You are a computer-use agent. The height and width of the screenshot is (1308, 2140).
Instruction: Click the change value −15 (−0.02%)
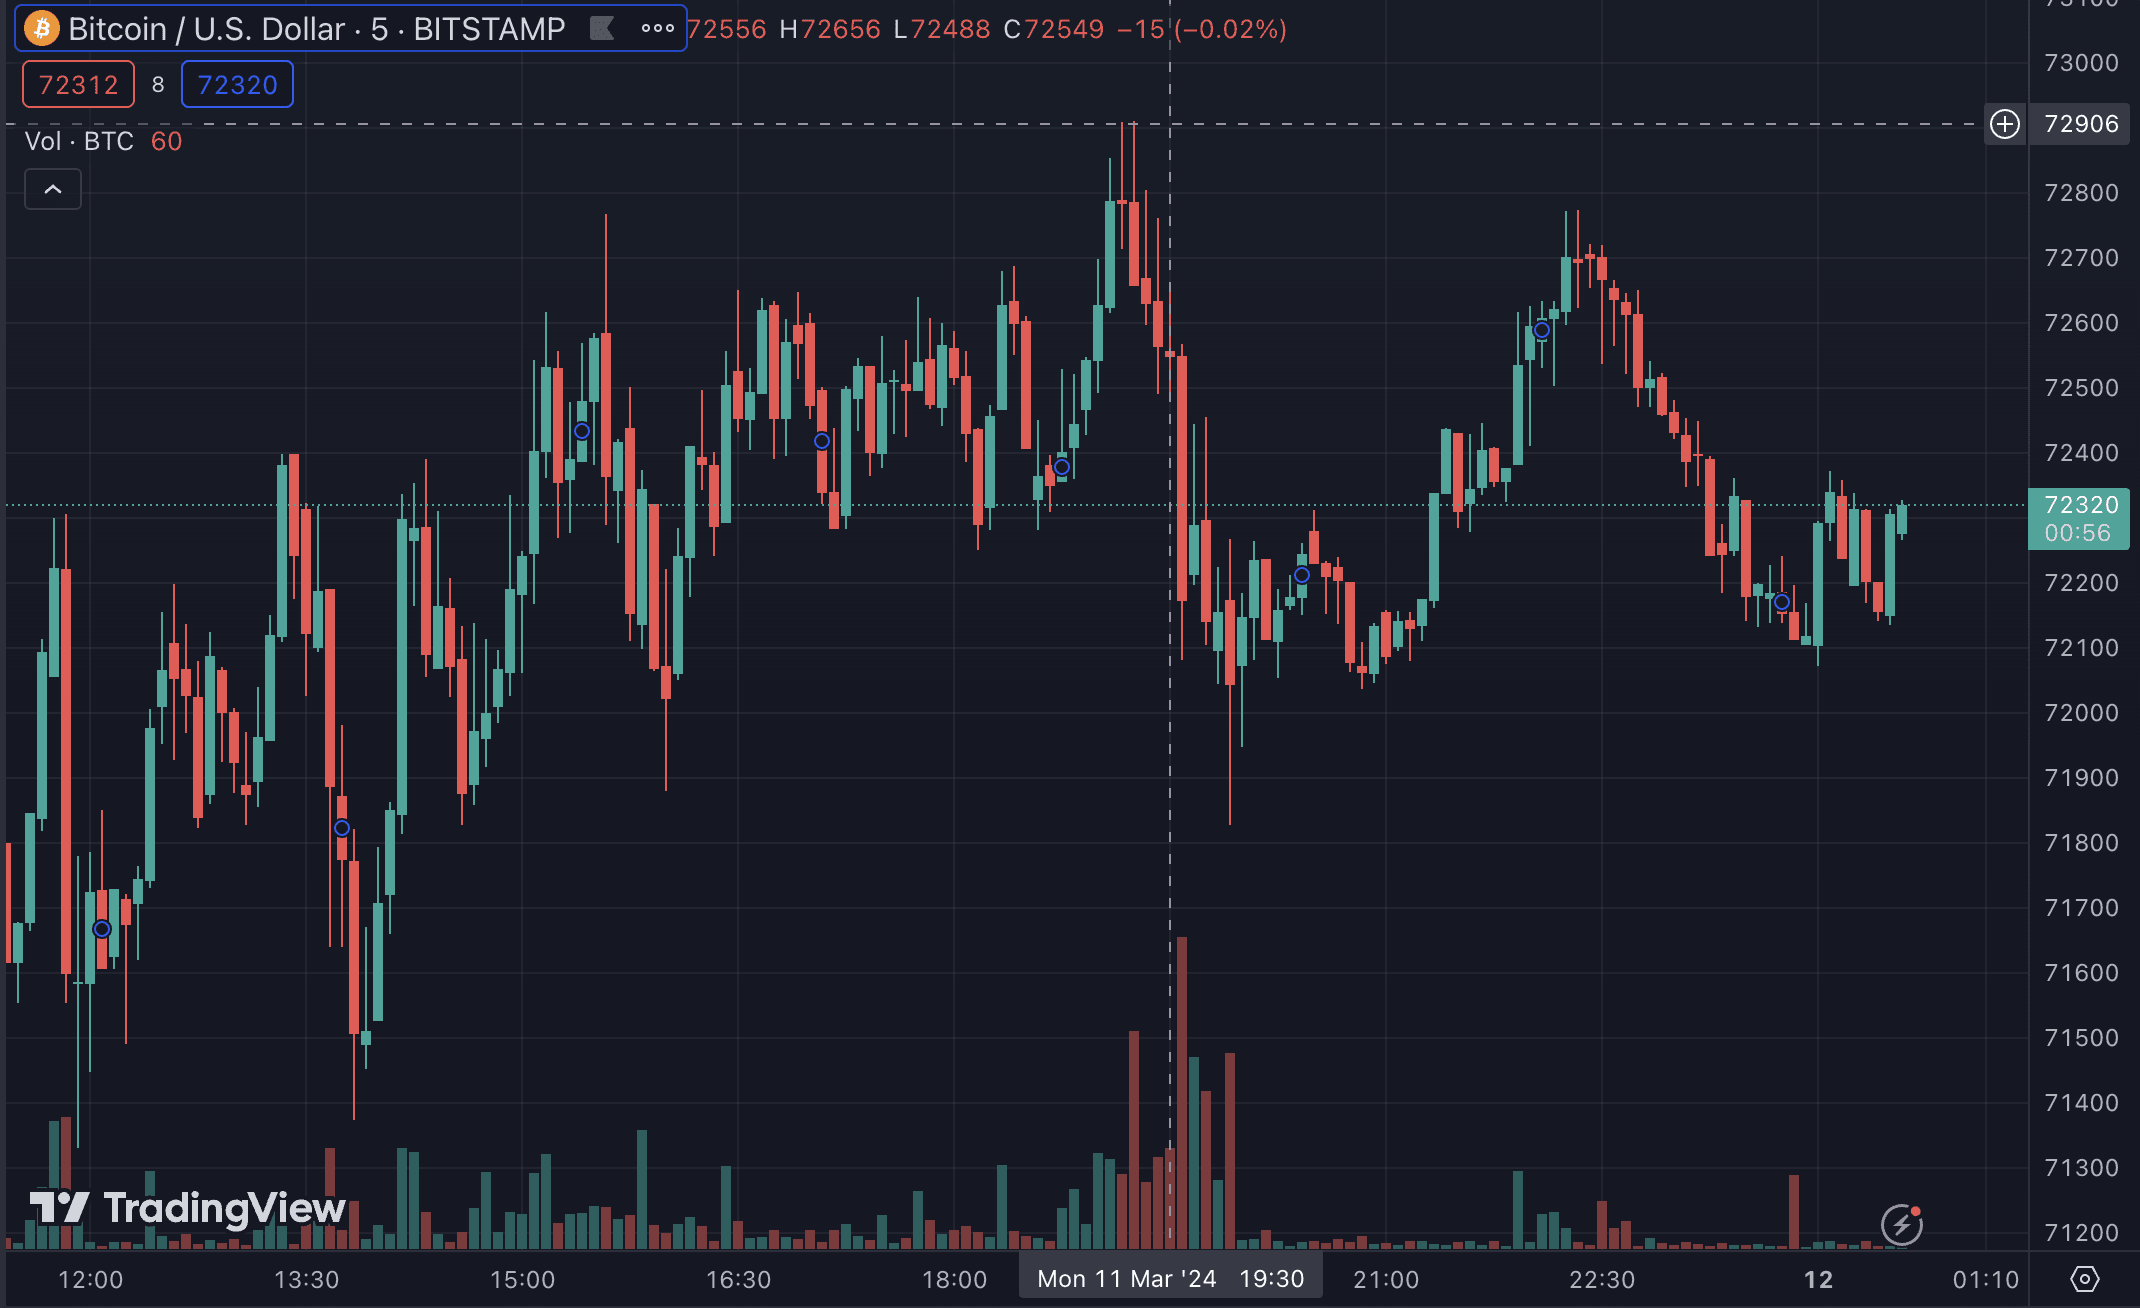coord(1202,29)
